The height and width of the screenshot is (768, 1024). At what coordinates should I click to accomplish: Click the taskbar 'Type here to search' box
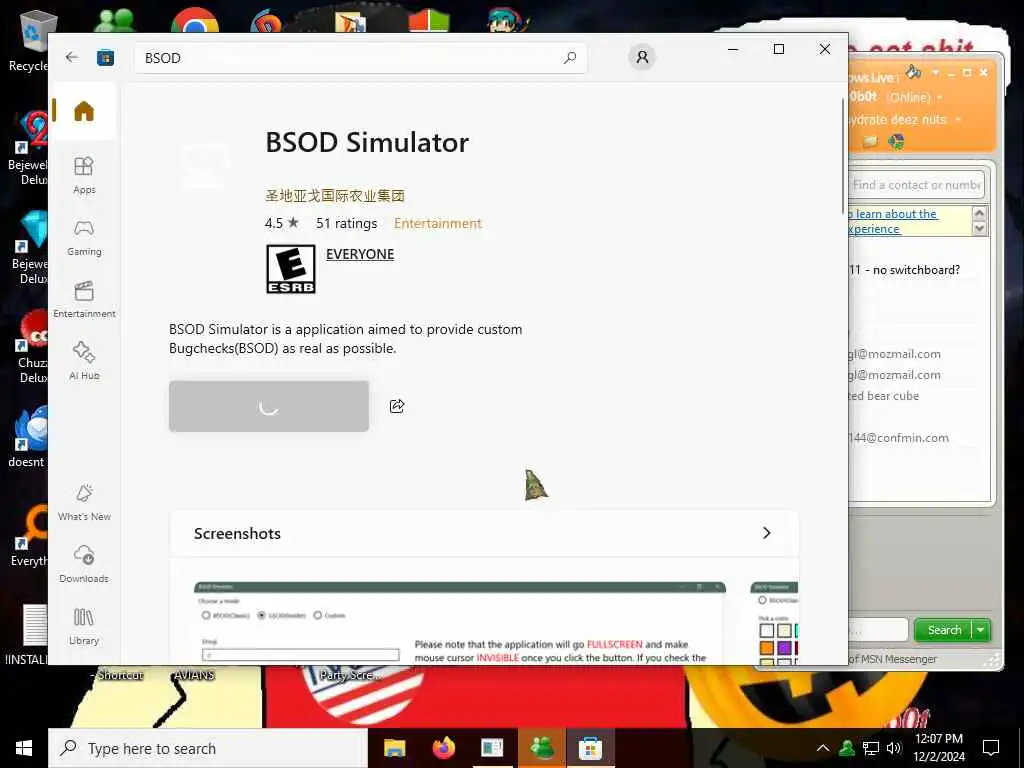[x=208, y=748]
